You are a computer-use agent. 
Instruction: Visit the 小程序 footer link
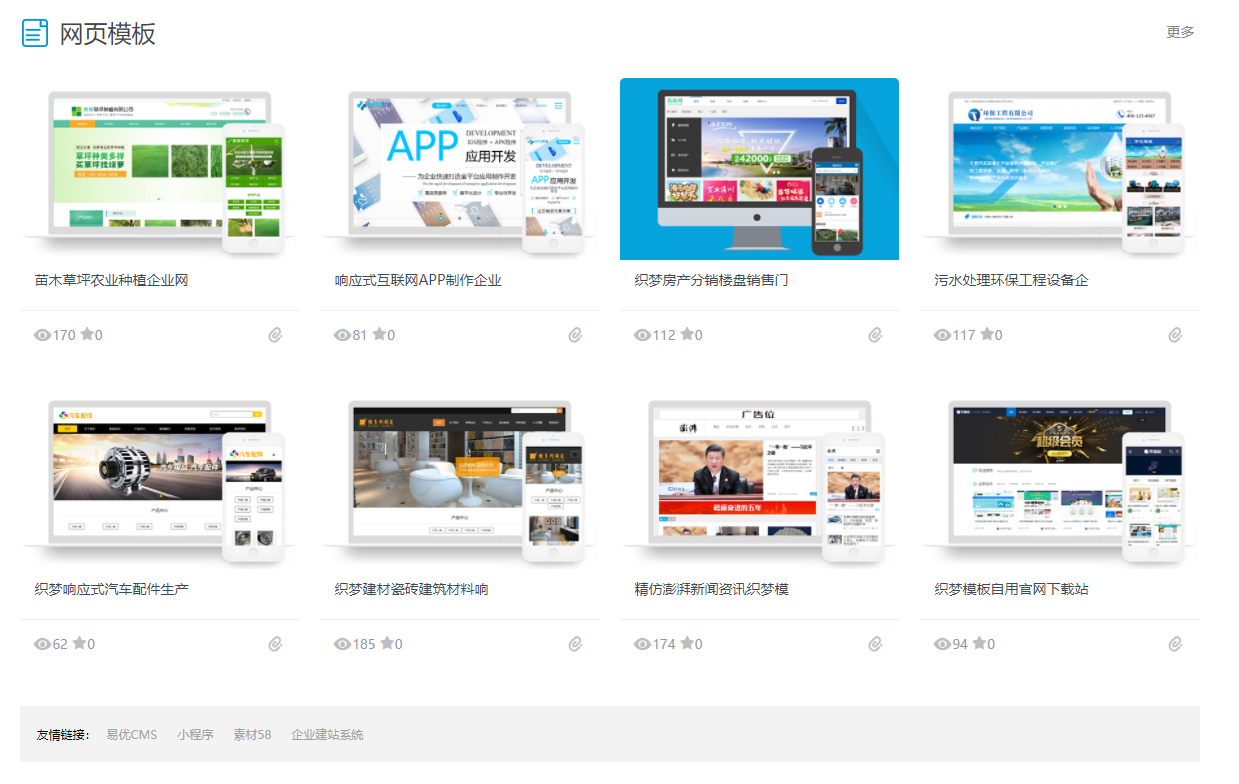195,735
